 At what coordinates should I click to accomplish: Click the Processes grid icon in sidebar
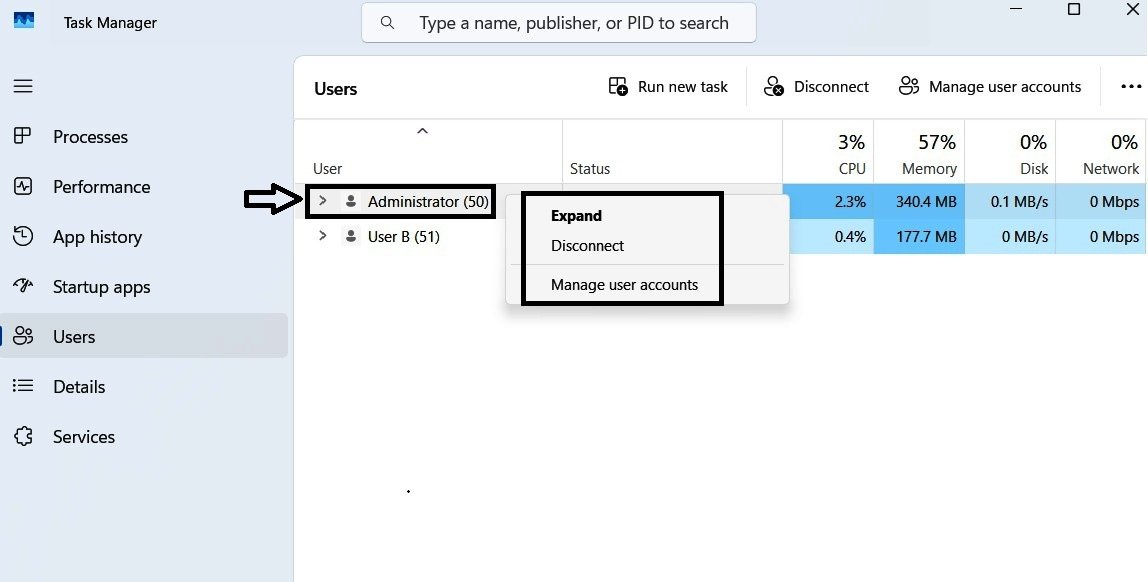[x=23, y=136]
